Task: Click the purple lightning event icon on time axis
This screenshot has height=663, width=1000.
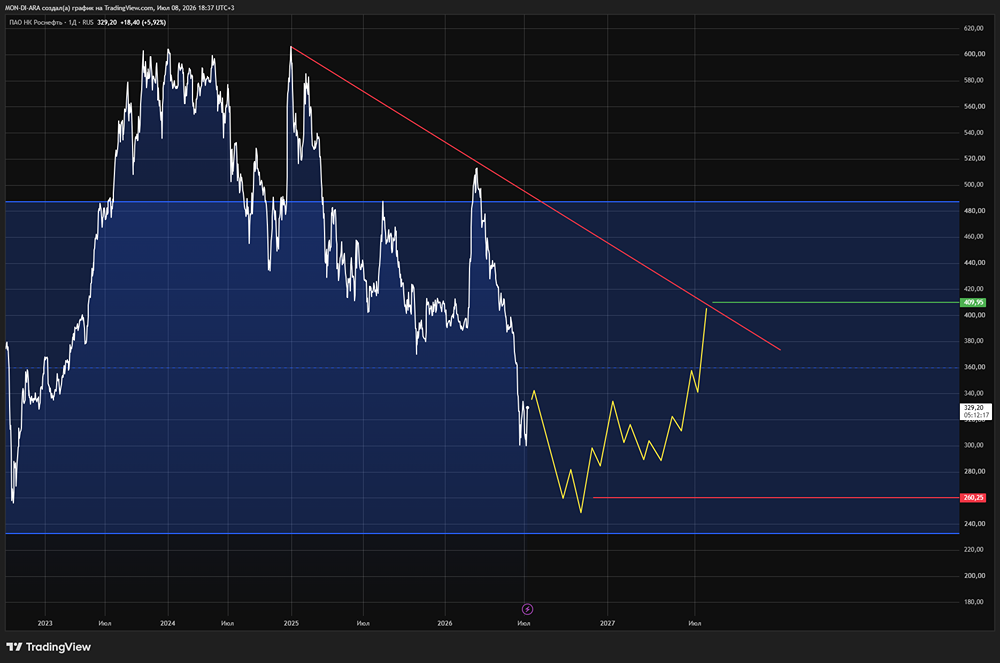Action: [x=527, y=609]
